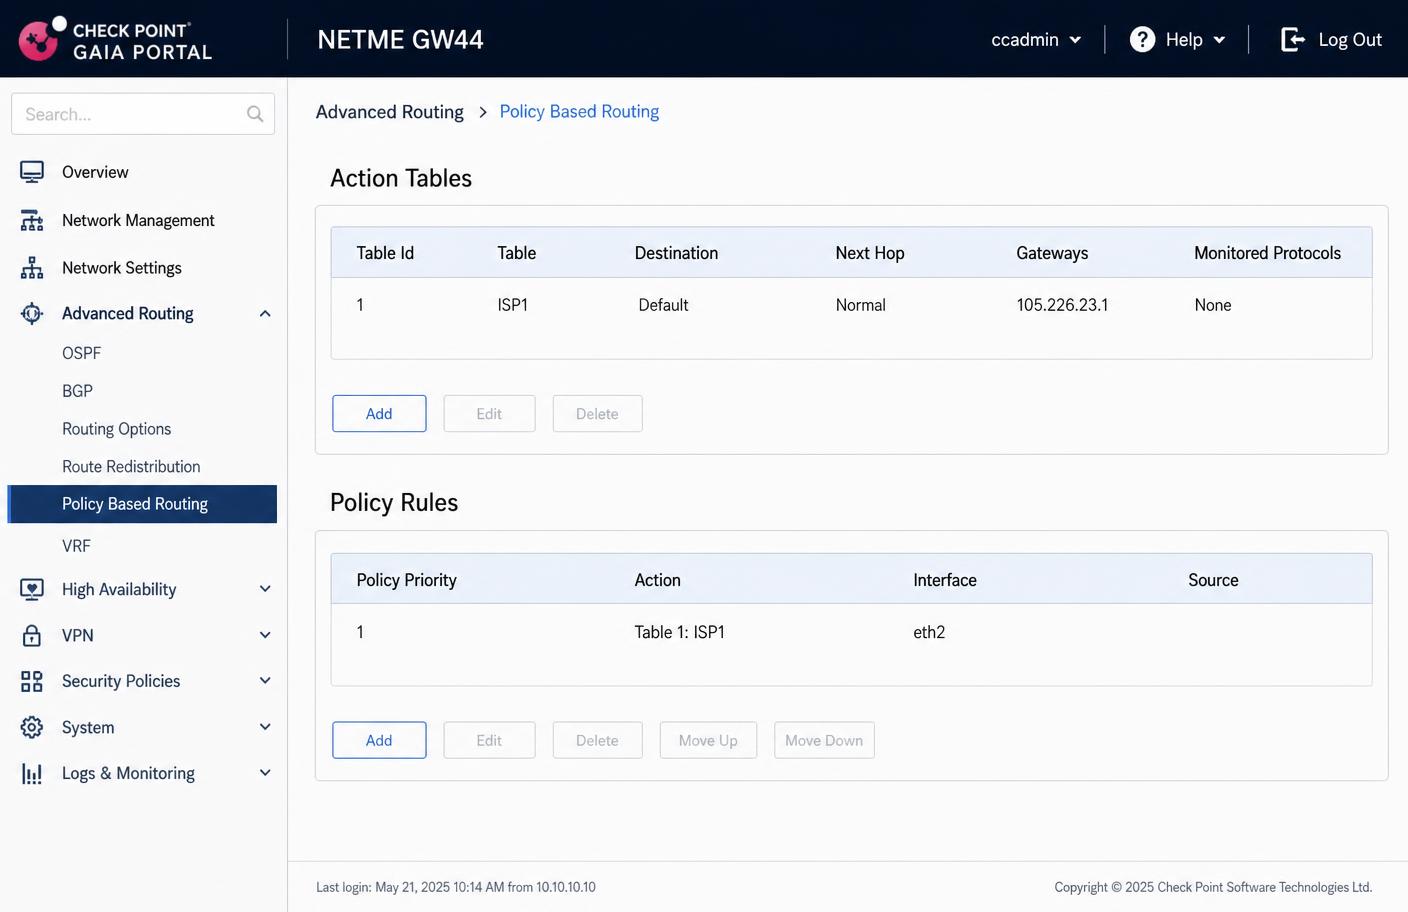Viewport: 1408px width, 912px height.
Task: Collapse the Advanced Routing section chevron
Action: pyautogui.click(x=265, y=314)
